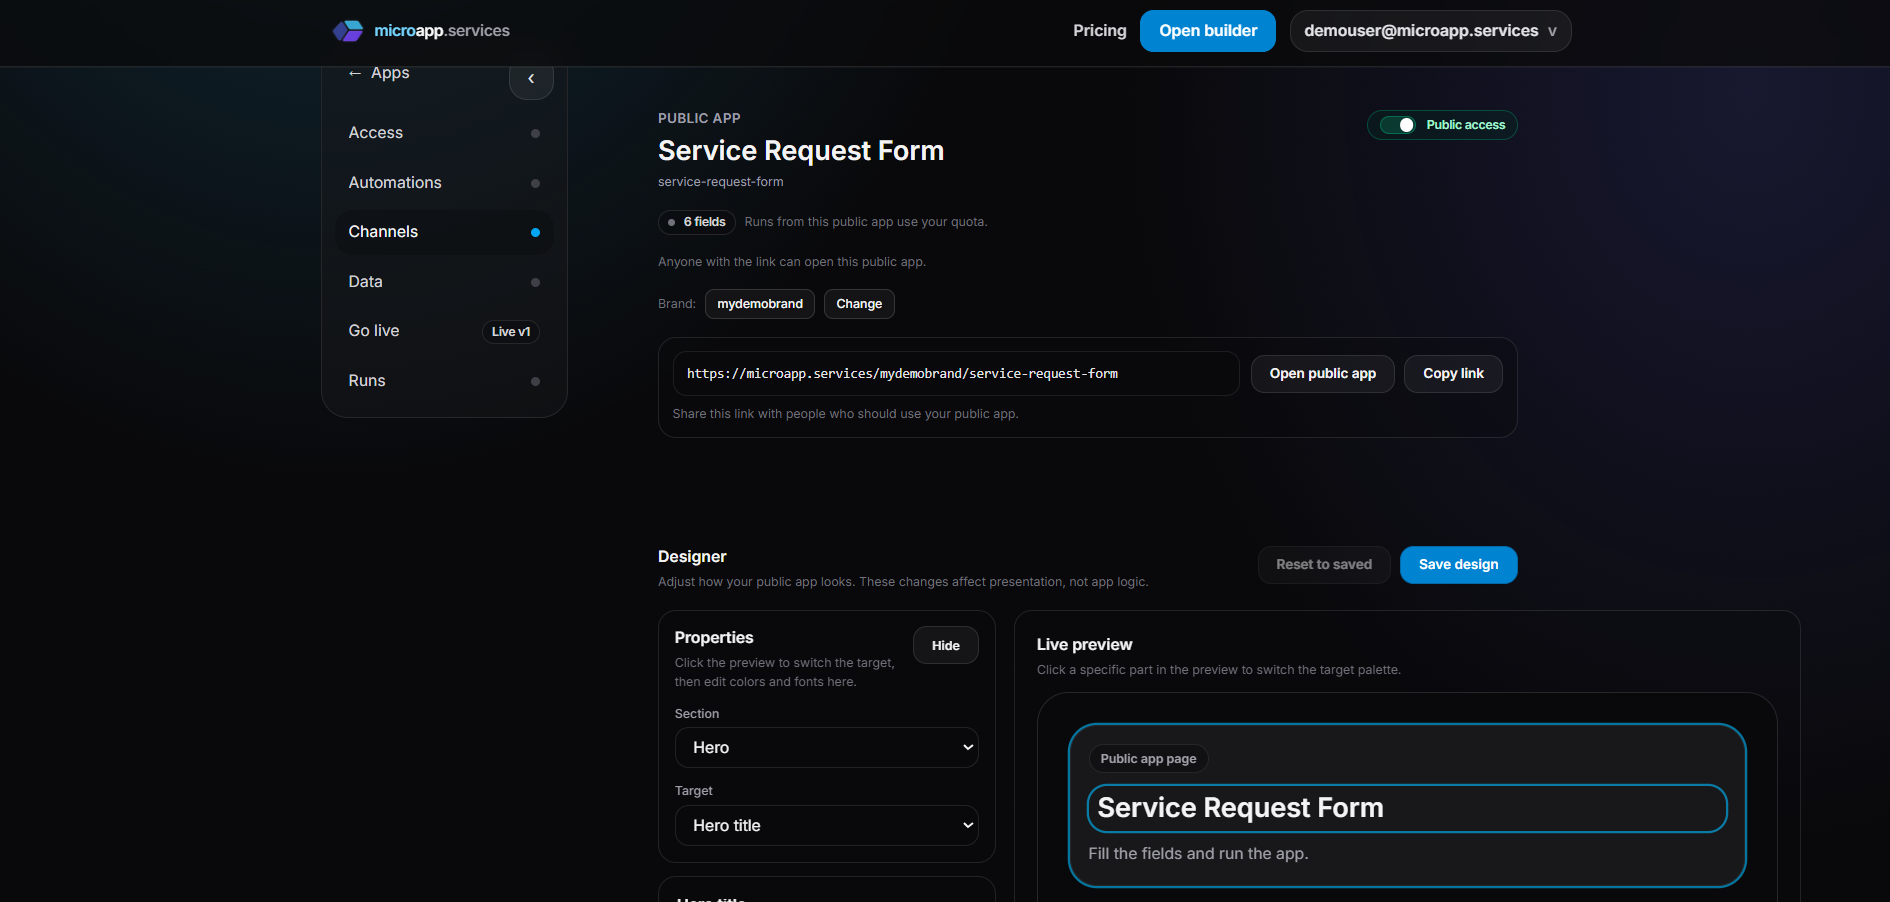Open the Section dropdown showing Hero
Screen dimensions: 1890x902
tap(826, 747)
